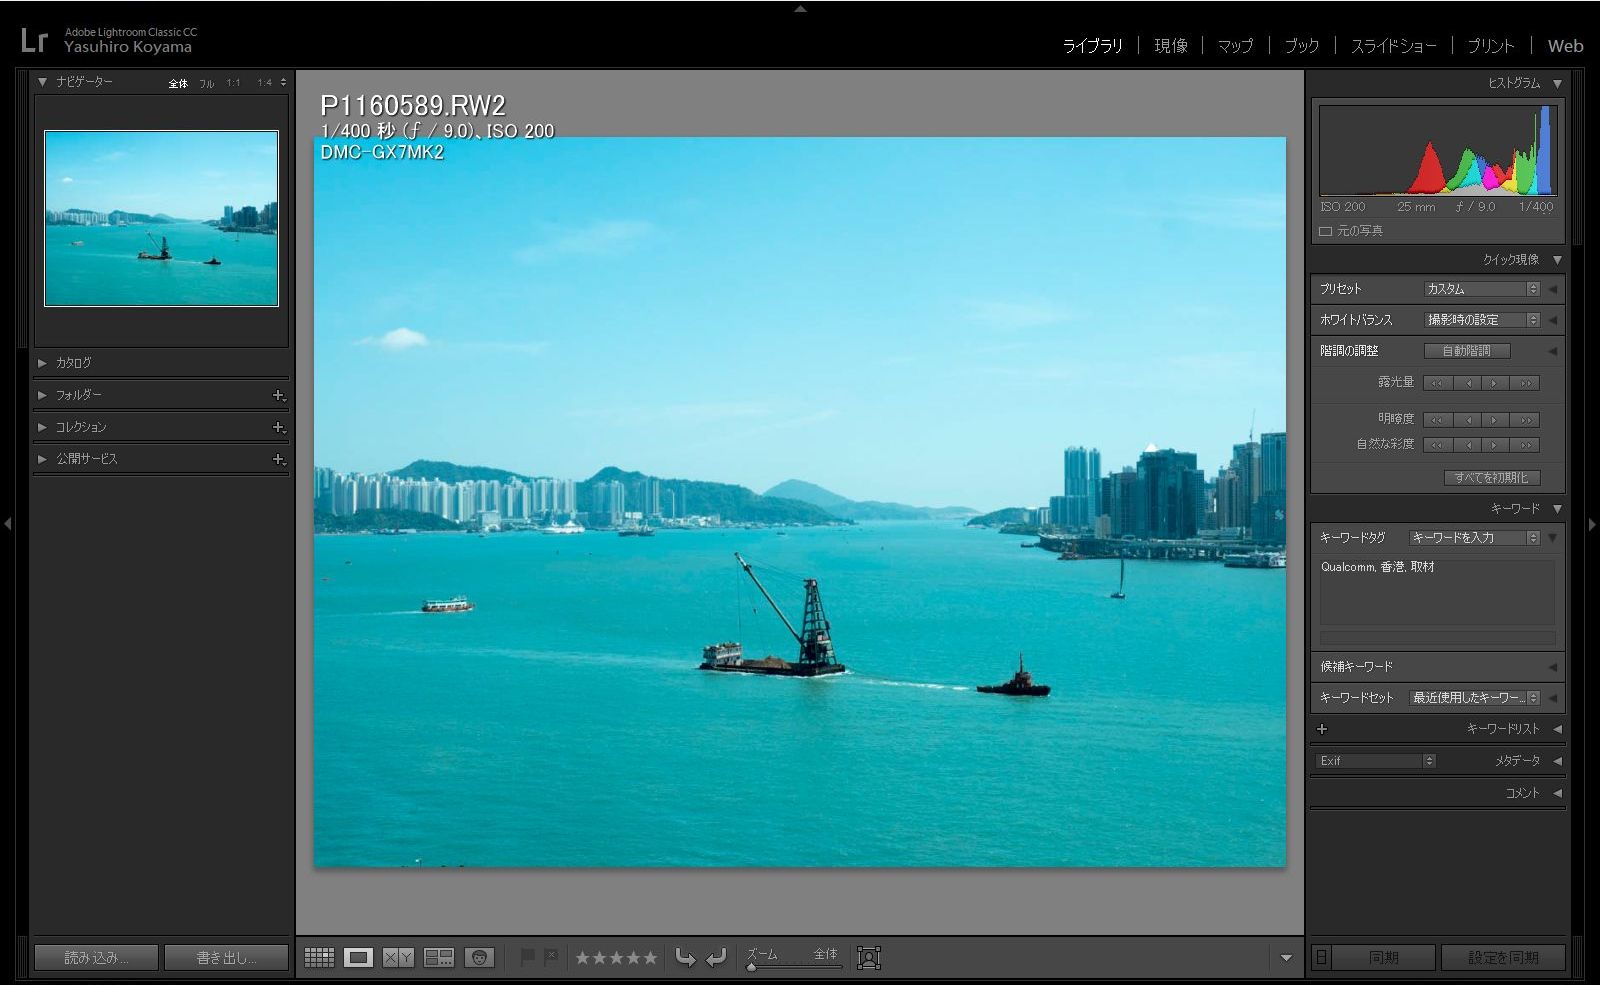Open the Compare view
1600x985 pixels.
(x=398, y=957)
